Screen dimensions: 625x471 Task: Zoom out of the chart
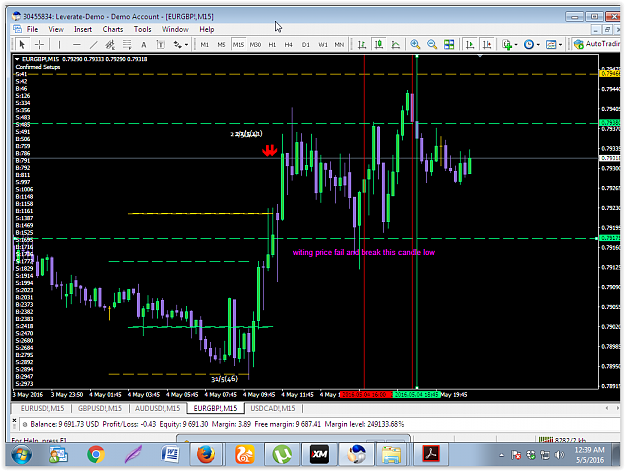tap(432, 45)
